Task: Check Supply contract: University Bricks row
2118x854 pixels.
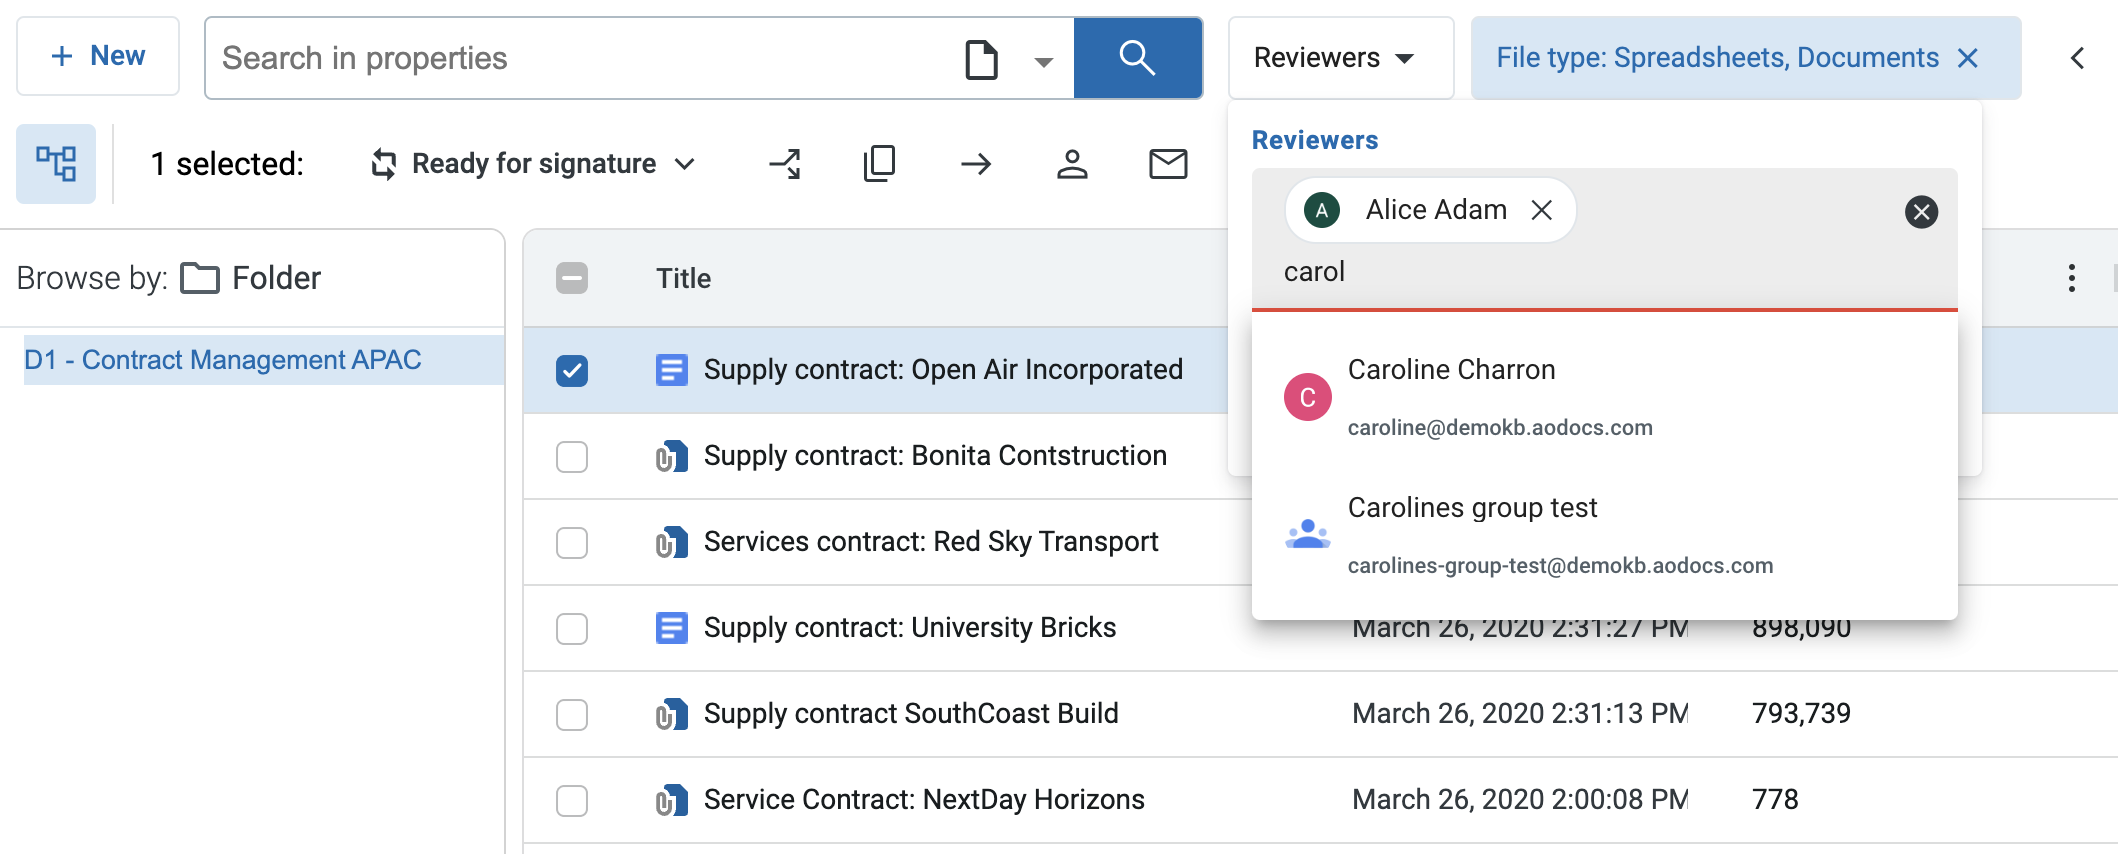Action: pyautogui.click(x=572, y=629)
